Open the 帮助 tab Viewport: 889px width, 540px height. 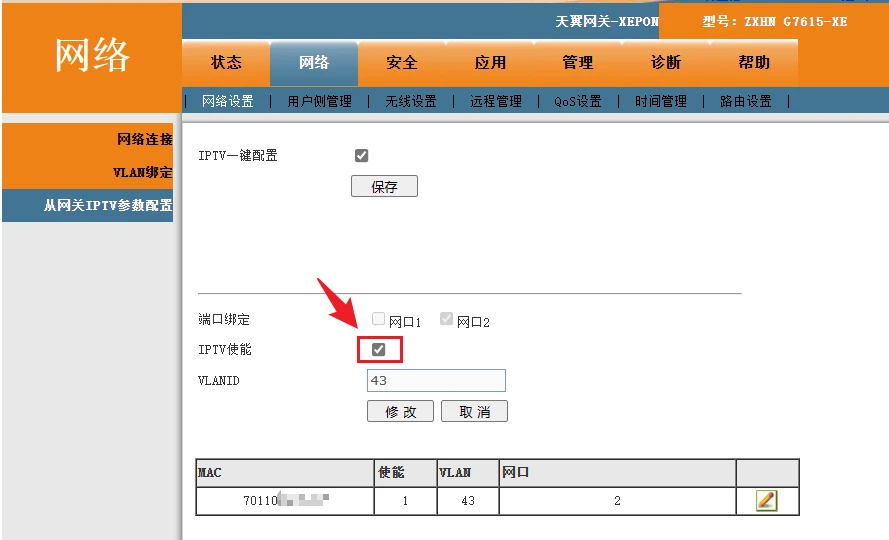point(754,62)
